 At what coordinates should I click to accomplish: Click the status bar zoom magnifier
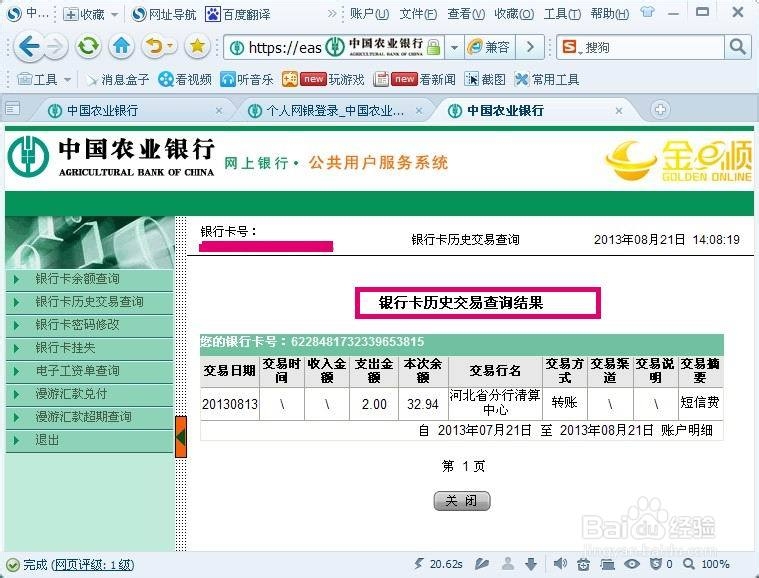[x=689, y=564]
